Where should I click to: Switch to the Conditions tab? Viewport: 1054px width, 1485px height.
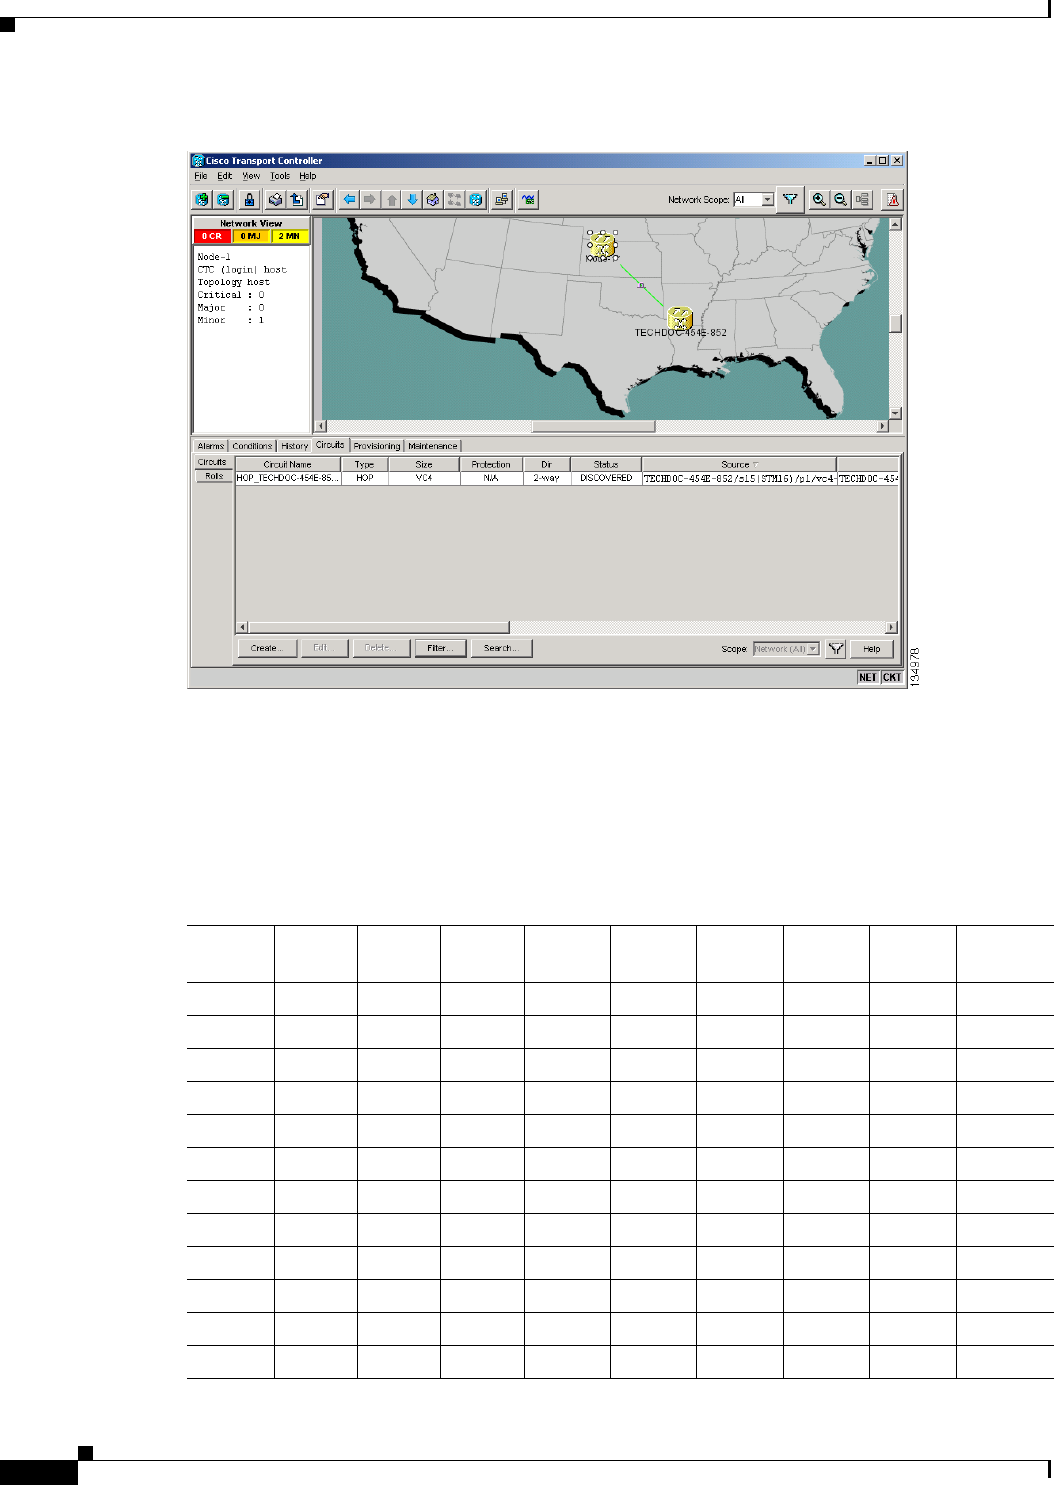click(252, 446)
